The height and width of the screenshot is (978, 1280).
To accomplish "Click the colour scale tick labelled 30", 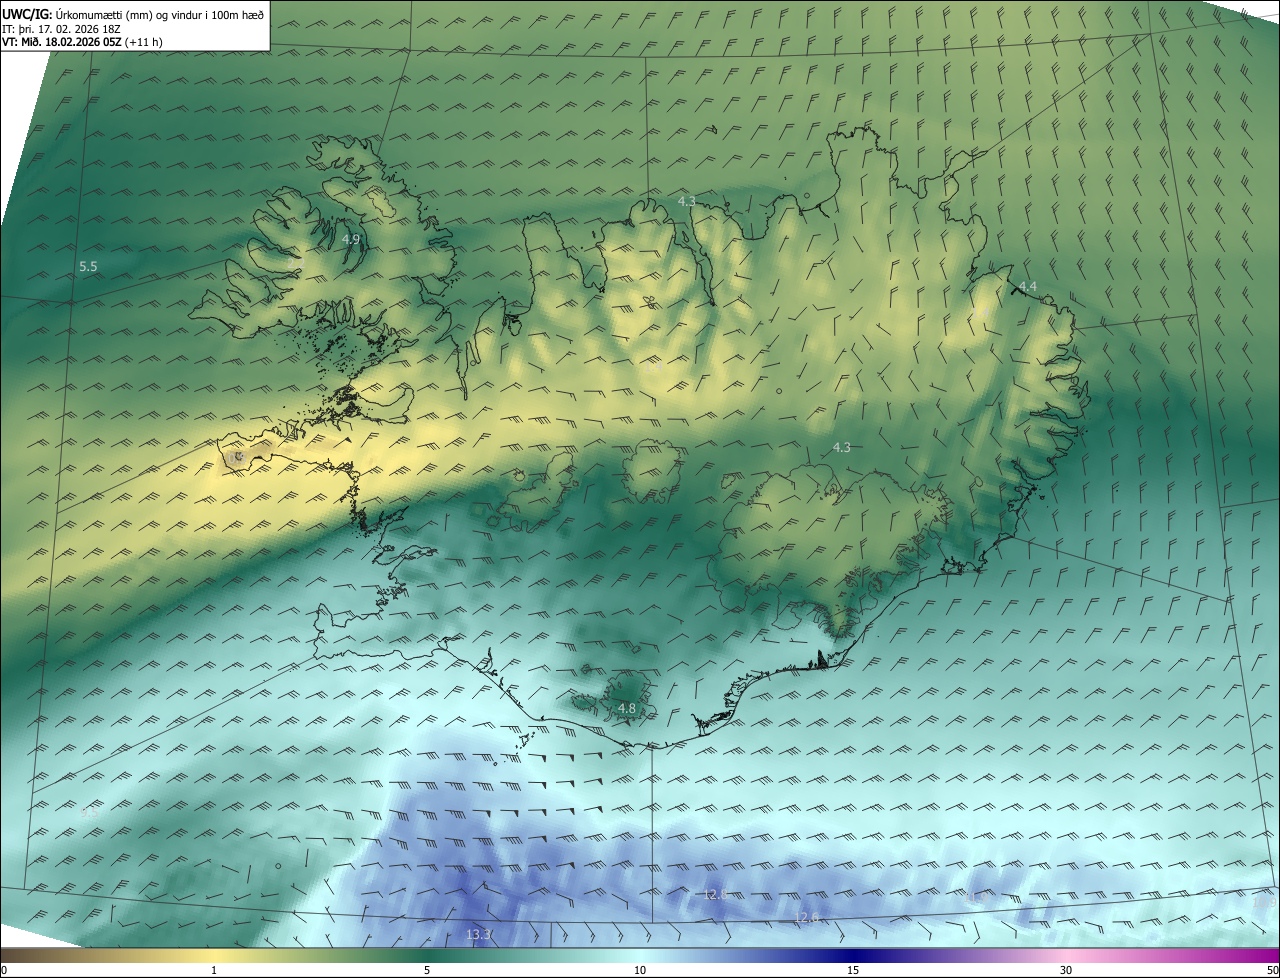I will (1066, 970).
